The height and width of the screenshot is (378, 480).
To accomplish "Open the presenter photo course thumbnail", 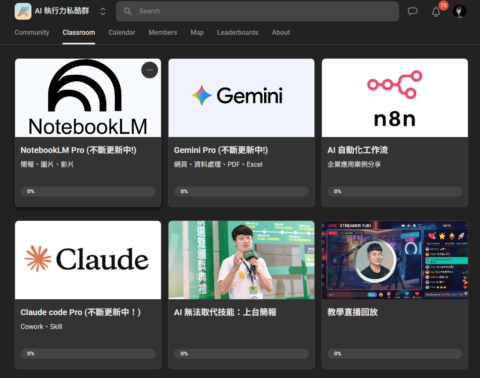I will coord(241,260).
